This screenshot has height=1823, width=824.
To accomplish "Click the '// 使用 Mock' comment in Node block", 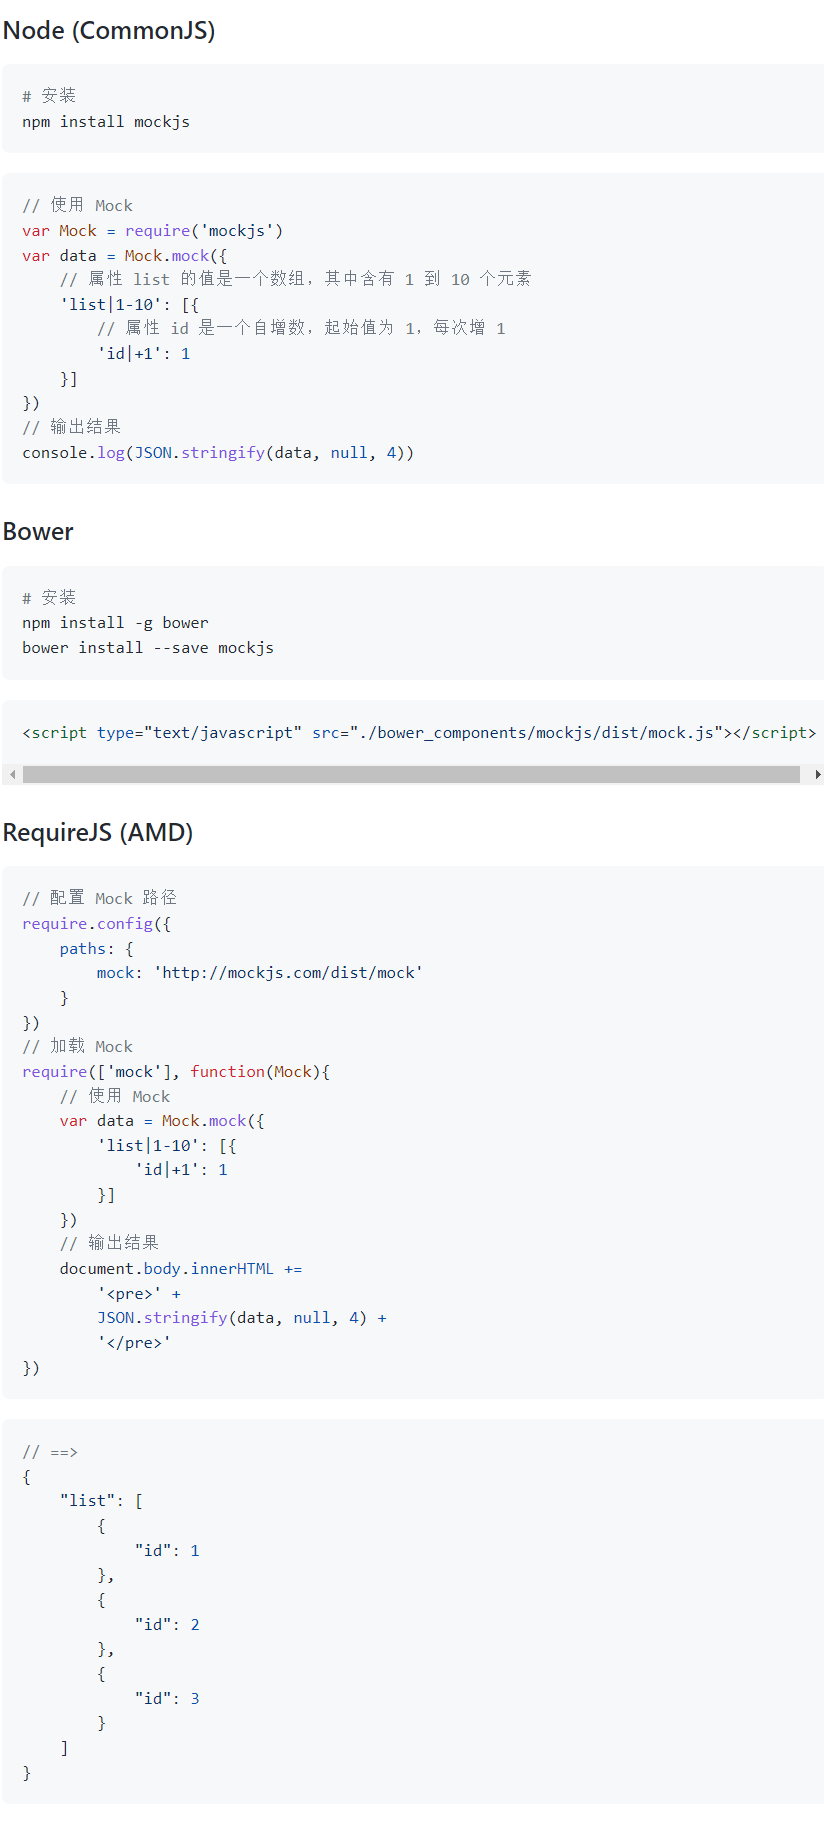I will (78, 205).
